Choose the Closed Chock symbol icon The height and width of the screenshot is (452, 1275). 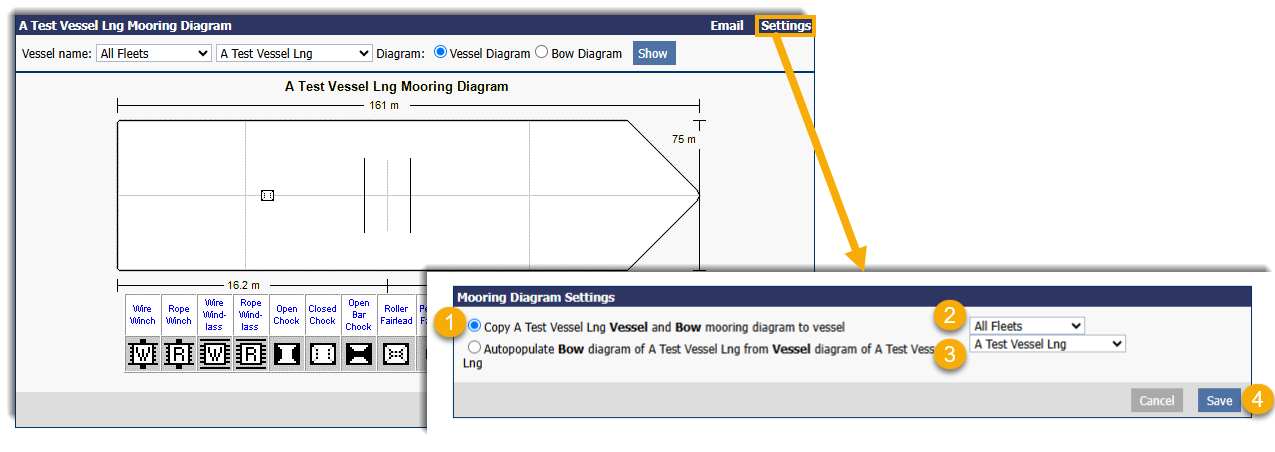coord(323,354)
